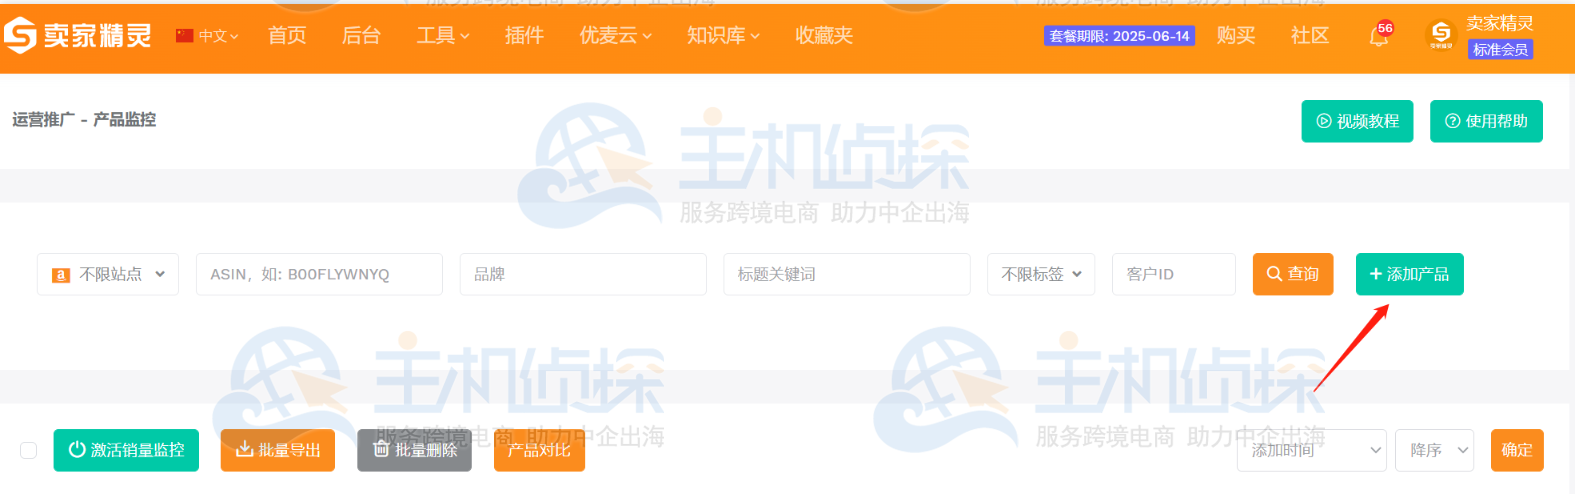This screenshot has height=494, width=1575.
Task: Click the 查询 search button
Action: click(1293, 274)
